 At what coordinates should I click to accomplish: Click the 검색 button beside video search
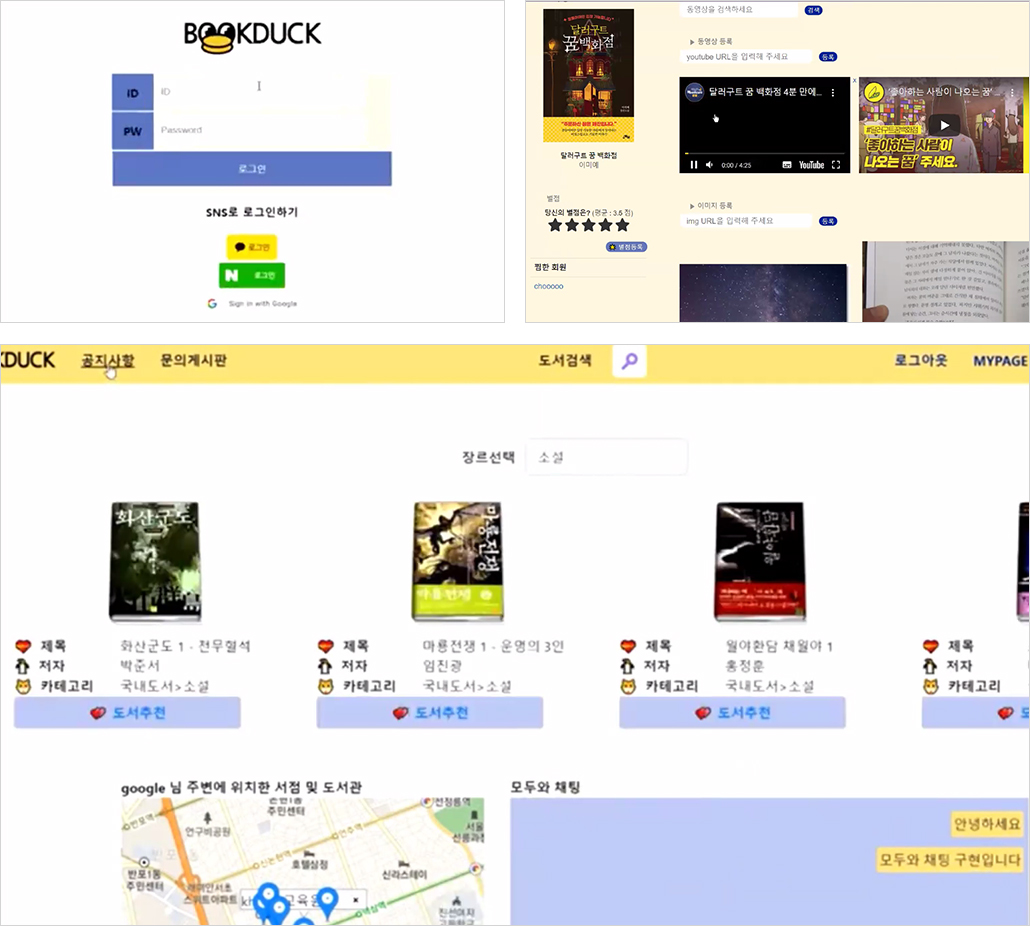tap(814, 10)
